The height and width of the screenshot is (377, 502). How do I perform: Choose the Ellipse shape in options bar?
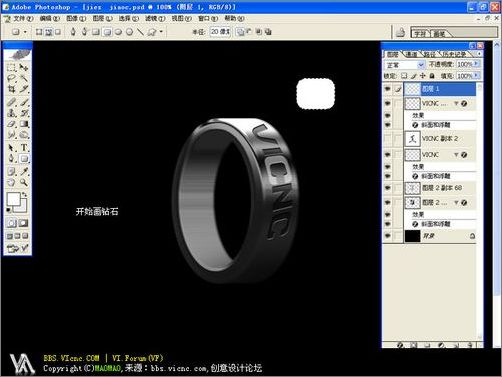click(118, 32)
